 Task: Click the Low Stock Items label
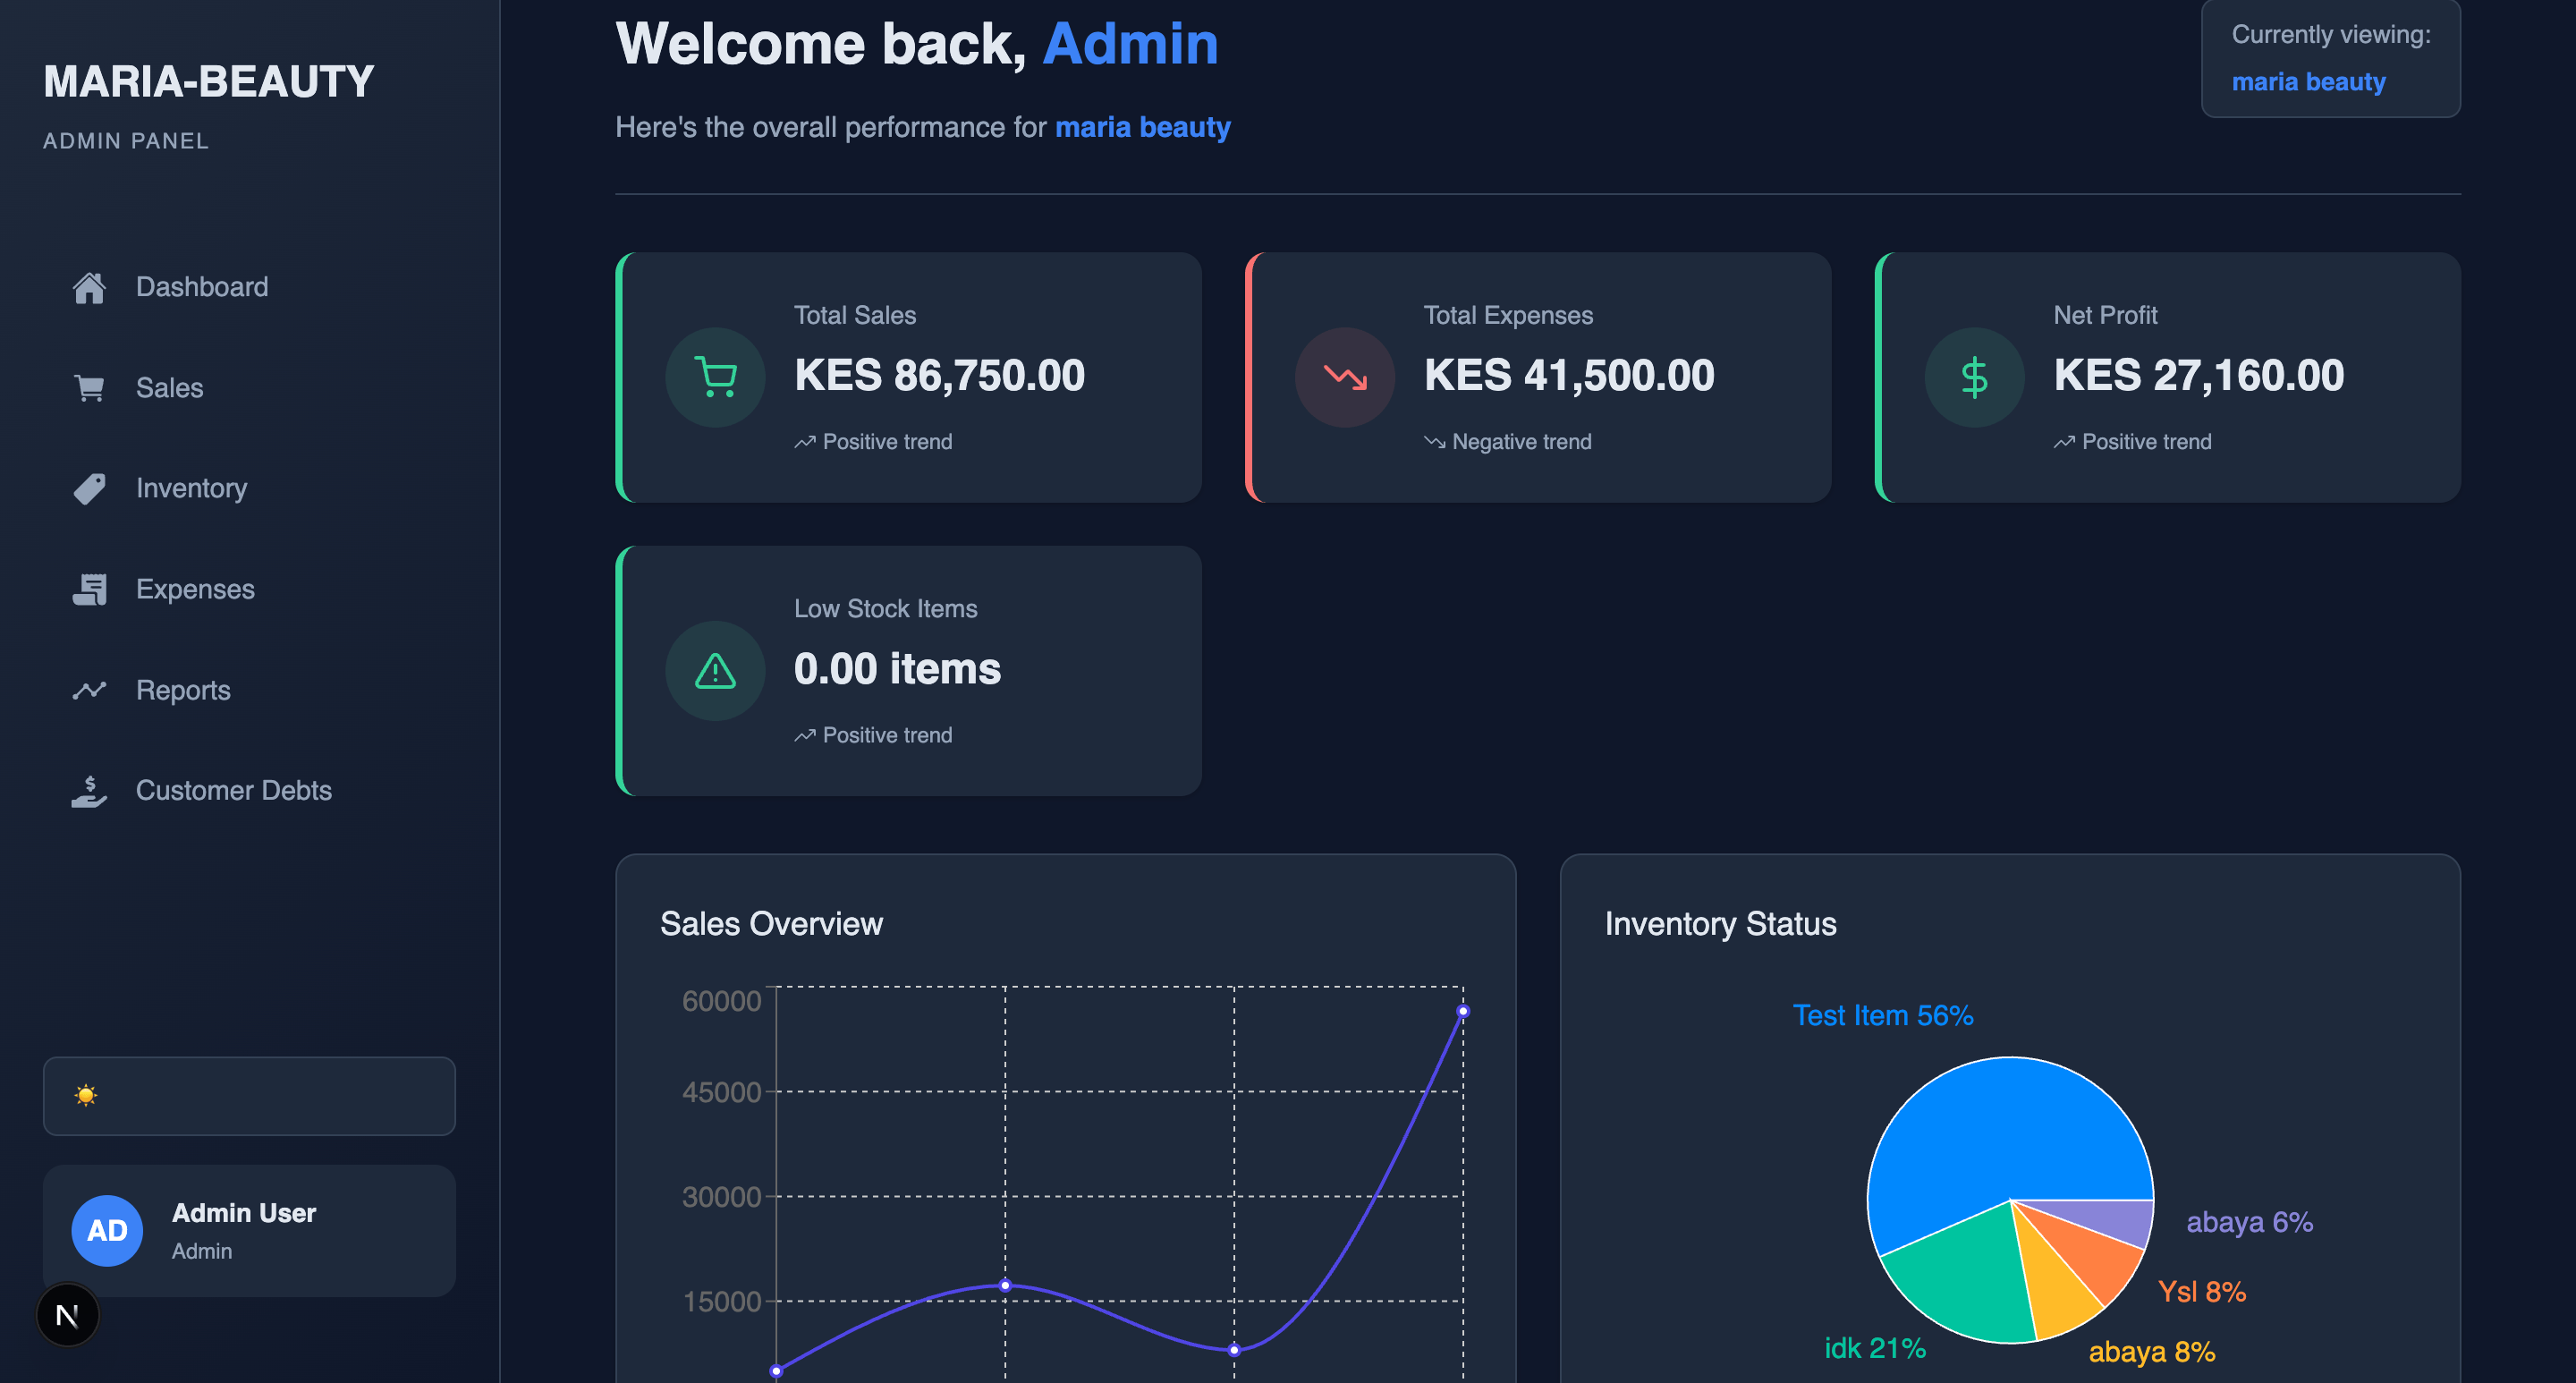[885, 609]
